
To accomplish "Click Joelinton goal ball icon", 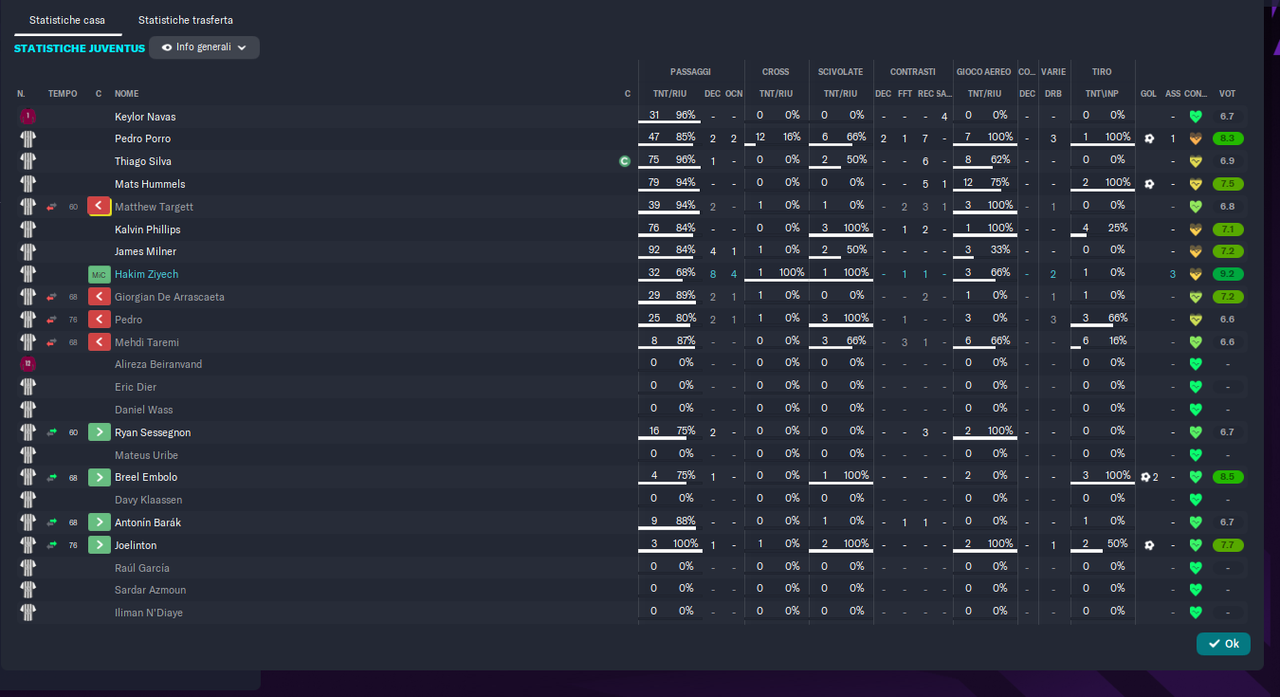I will tap(1149, 545).
